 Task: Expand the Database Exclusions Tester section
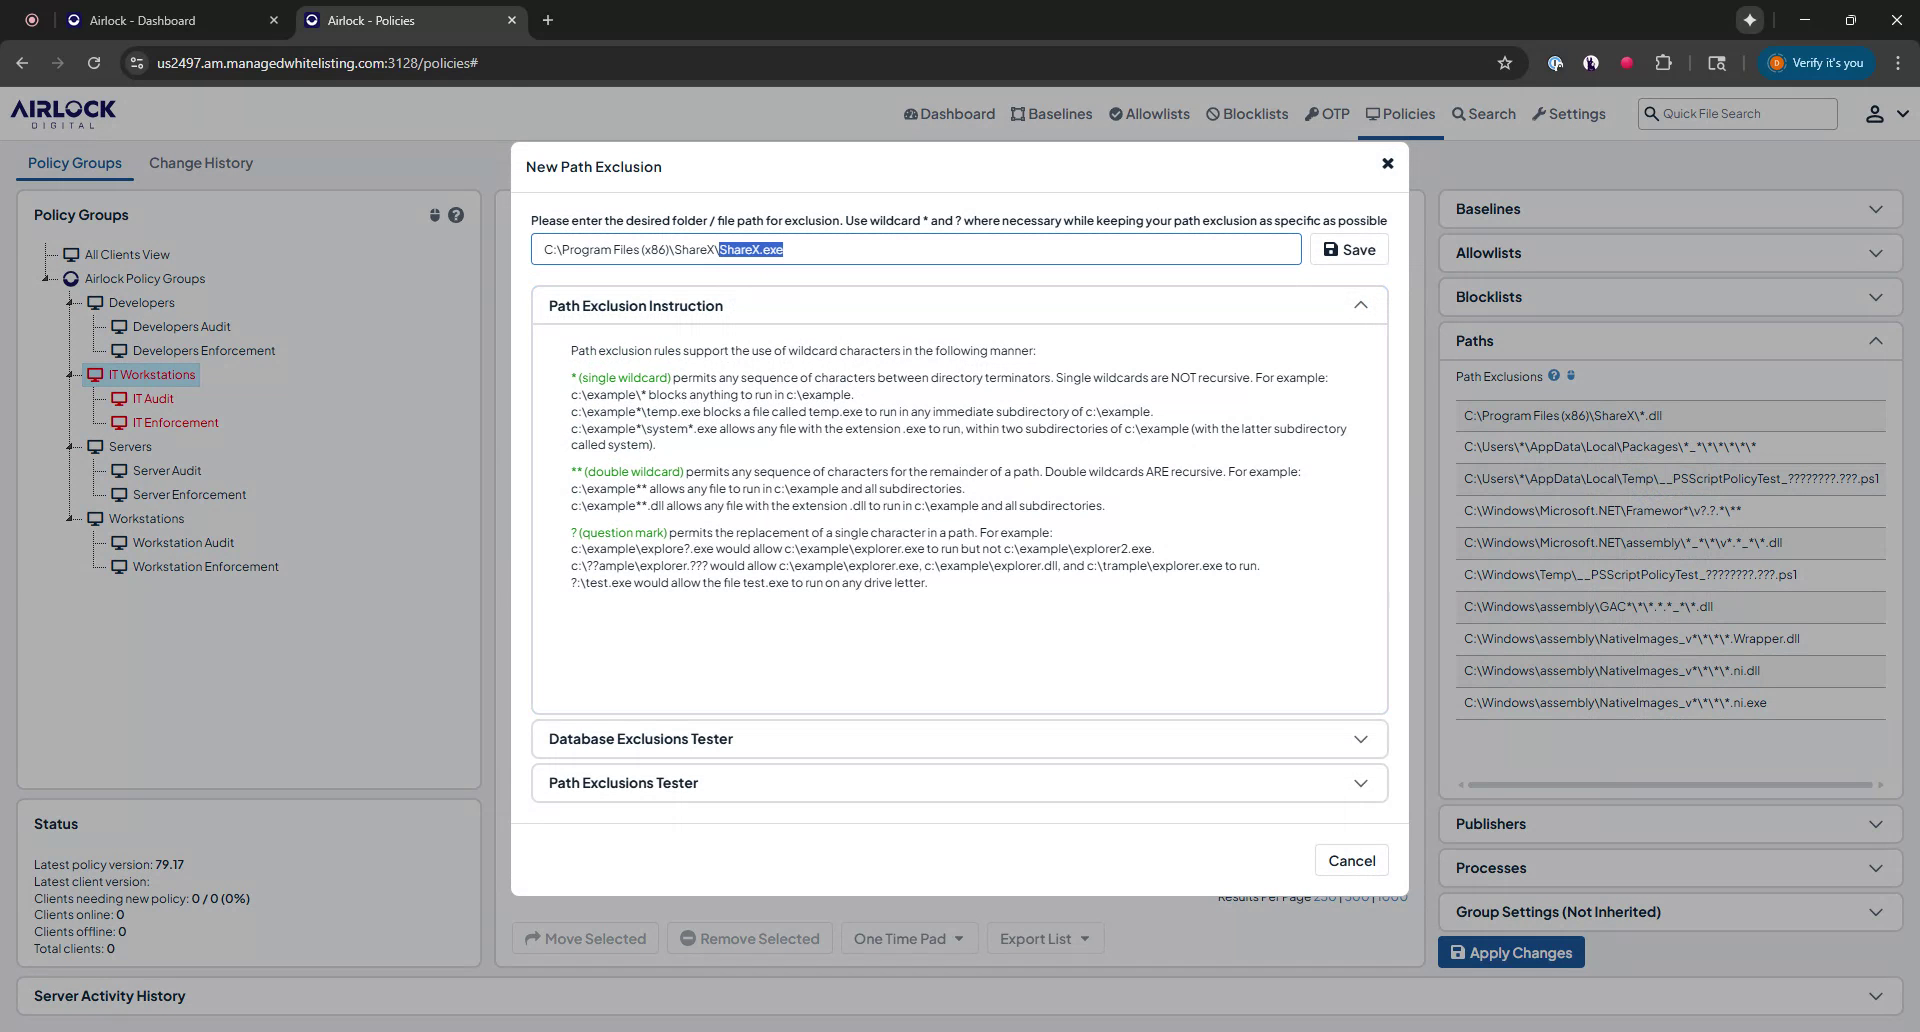[1360, 738]
